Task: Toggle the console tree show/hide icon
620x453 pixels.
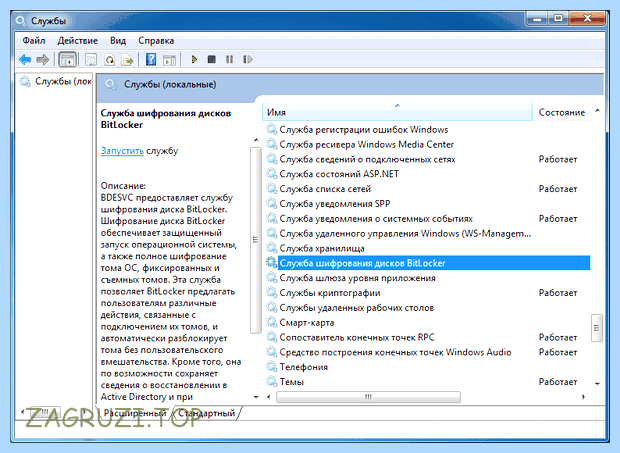Action: coord(68,60)
